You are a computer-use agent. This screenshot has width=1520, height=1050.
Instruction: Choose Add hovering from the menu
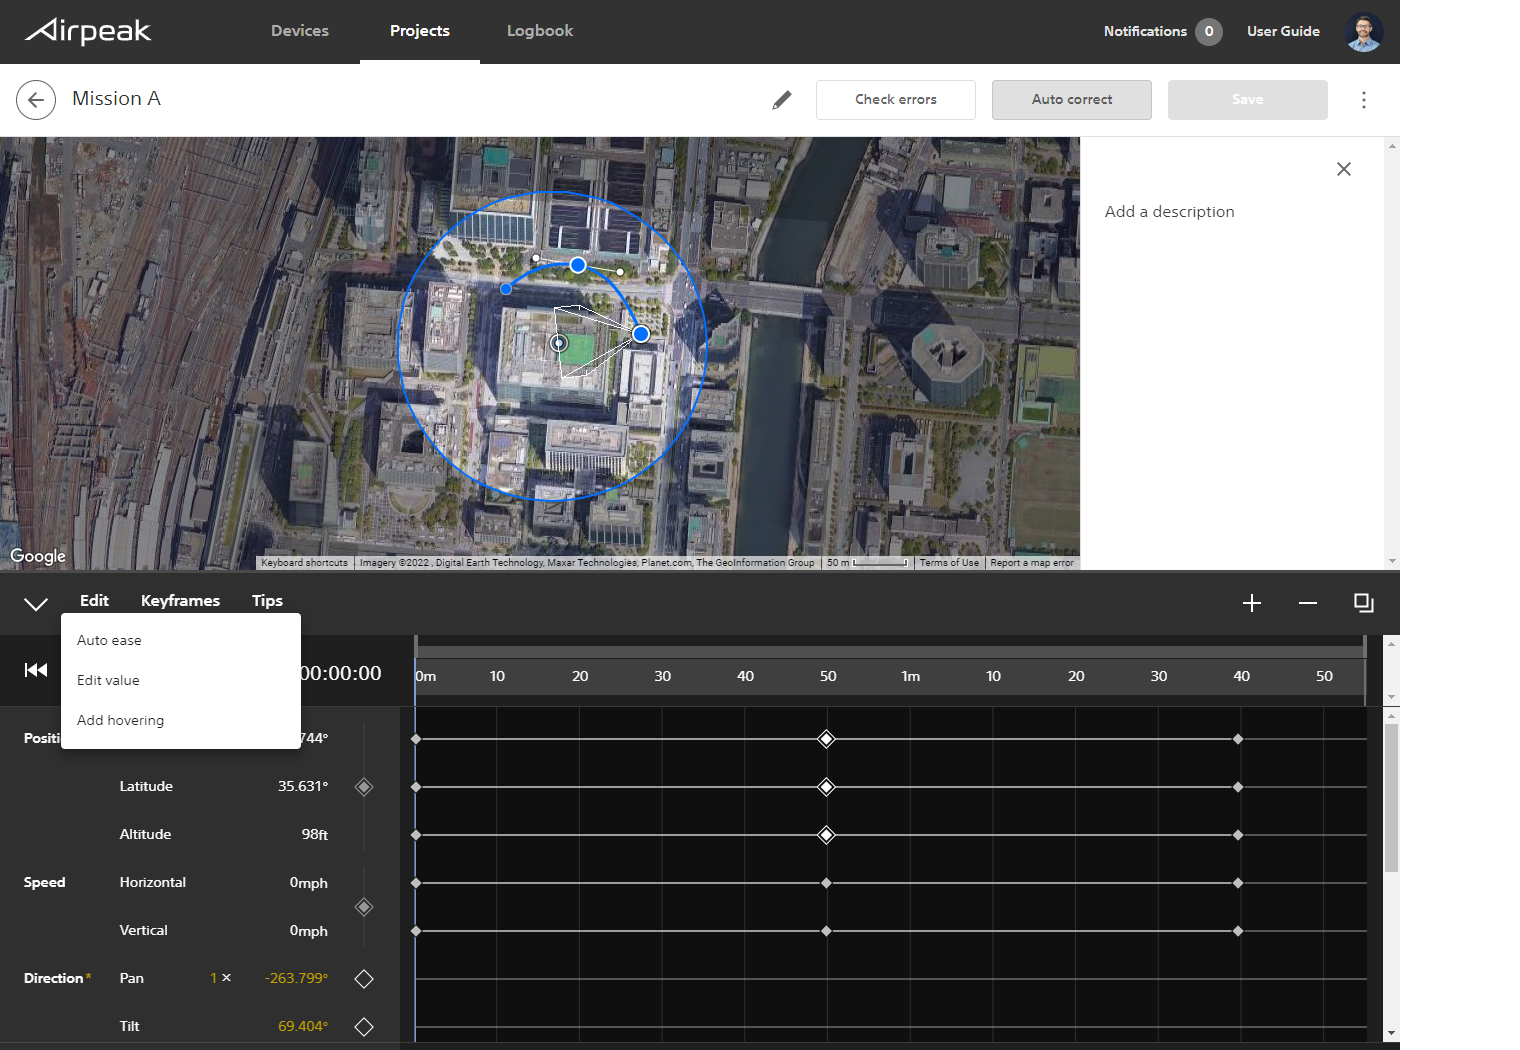click(x=181, y=720)
